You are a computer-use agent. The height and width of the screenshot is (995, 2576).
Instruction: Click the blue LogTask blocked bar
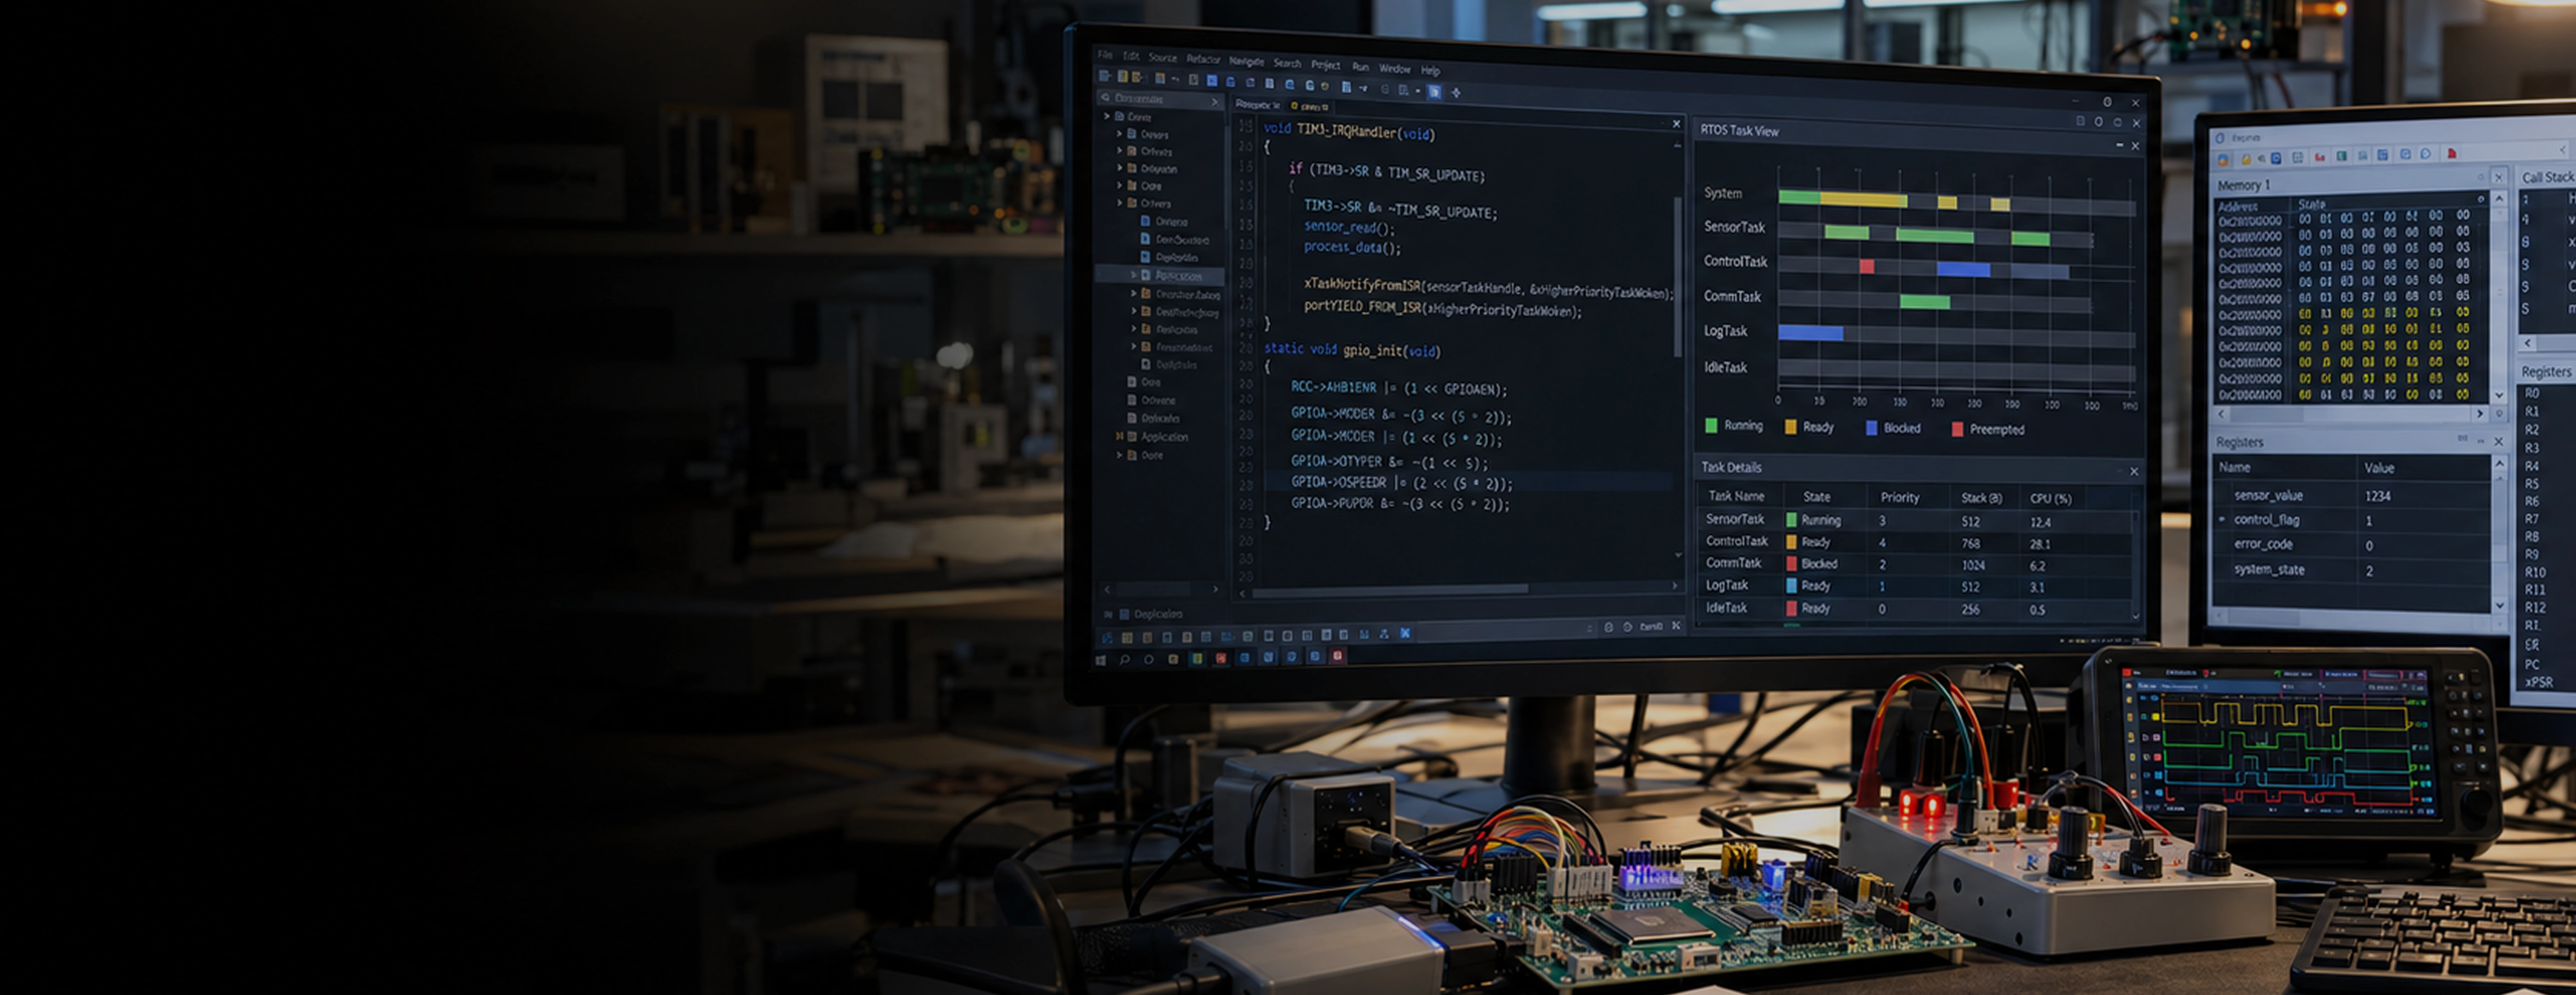[1810, 333]
